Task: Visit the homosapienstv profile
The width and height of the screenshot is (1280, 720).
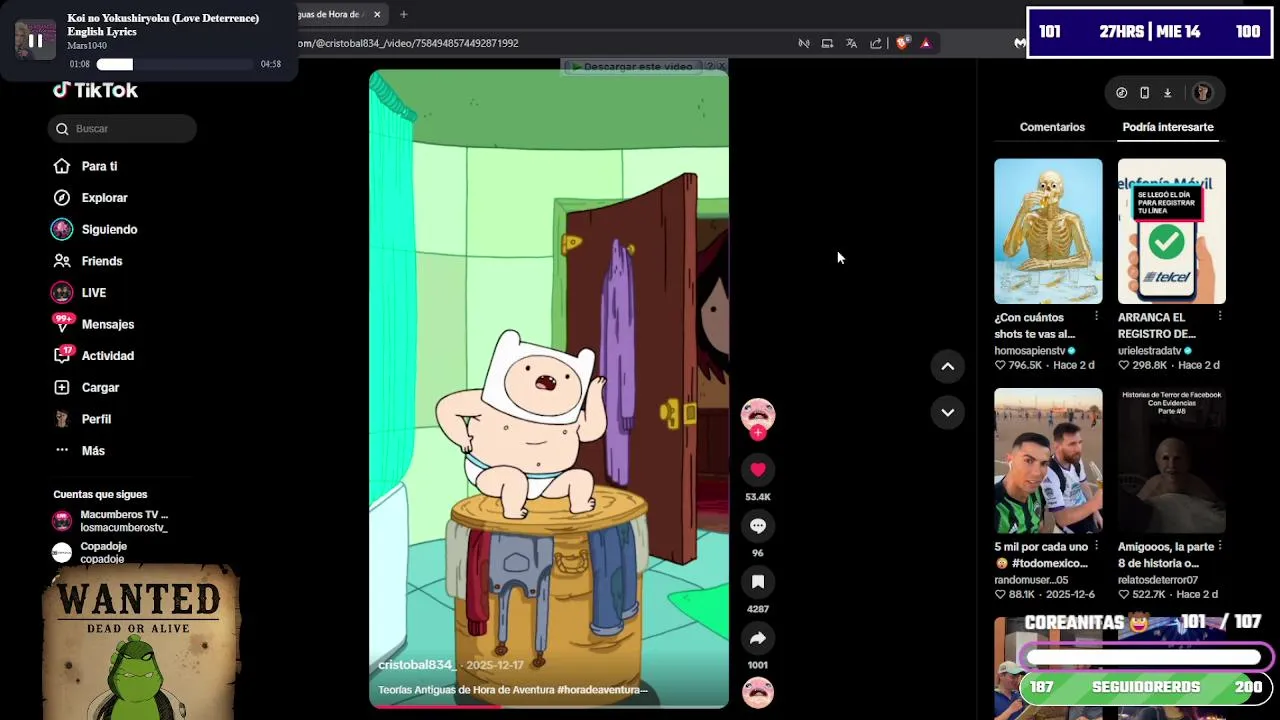Action: click(1030, 351)
